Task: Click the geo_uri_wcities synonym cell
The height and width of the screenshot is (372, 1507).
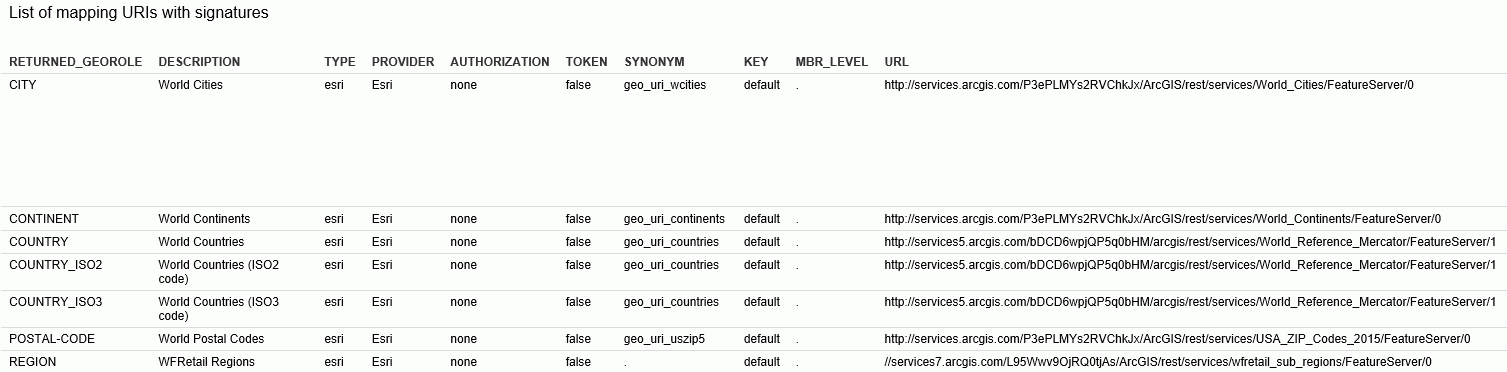Action: [665, 85]
